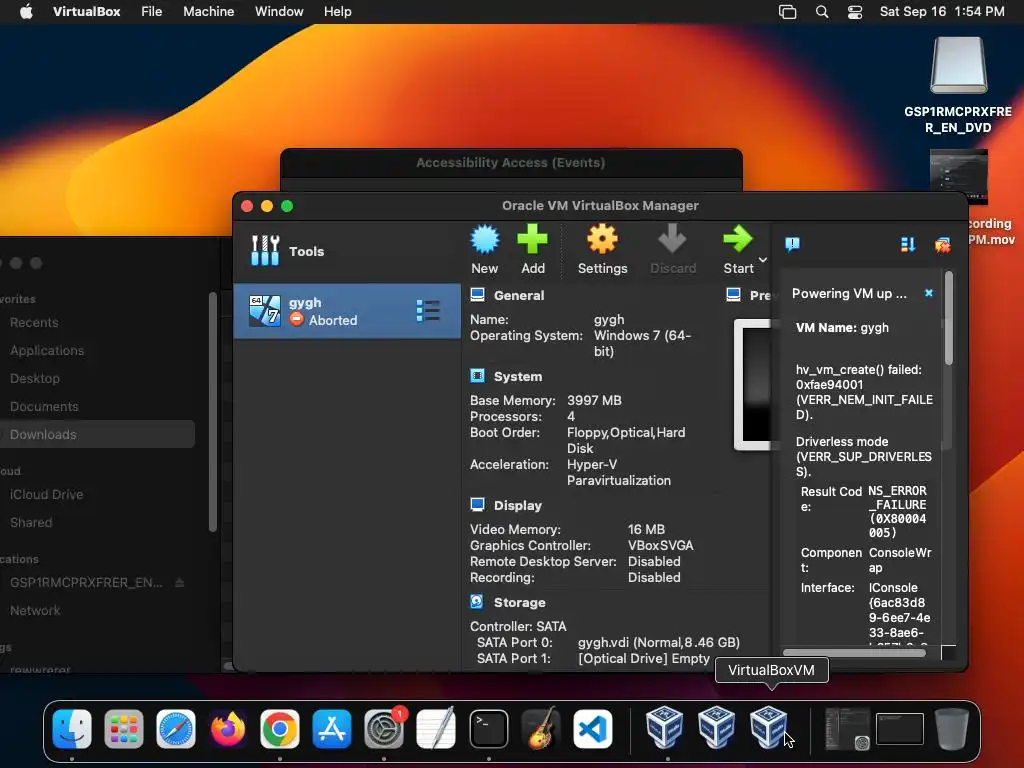Start the VM with green arrow

[x=738, y=239]
